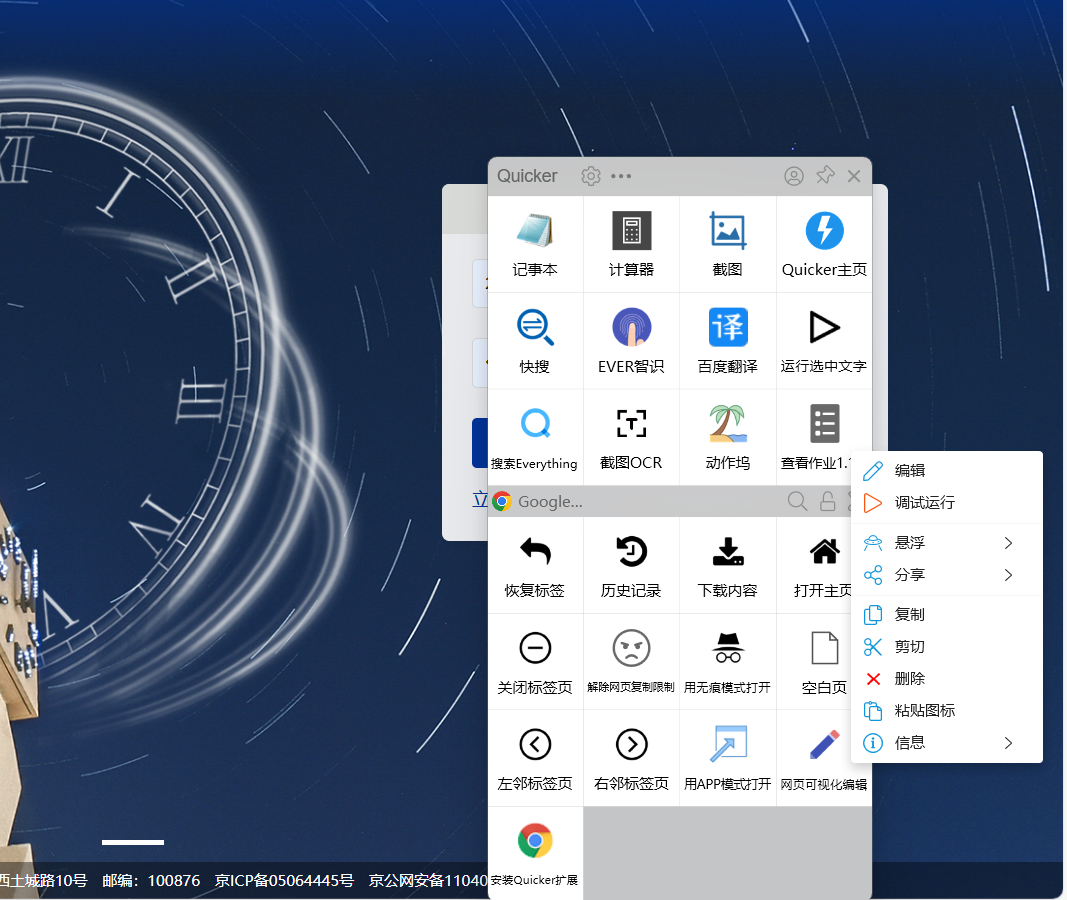This screenshot has height=900, width=1067.
Task: Expand the 悬浮 submenu
Action: (947, 543)
